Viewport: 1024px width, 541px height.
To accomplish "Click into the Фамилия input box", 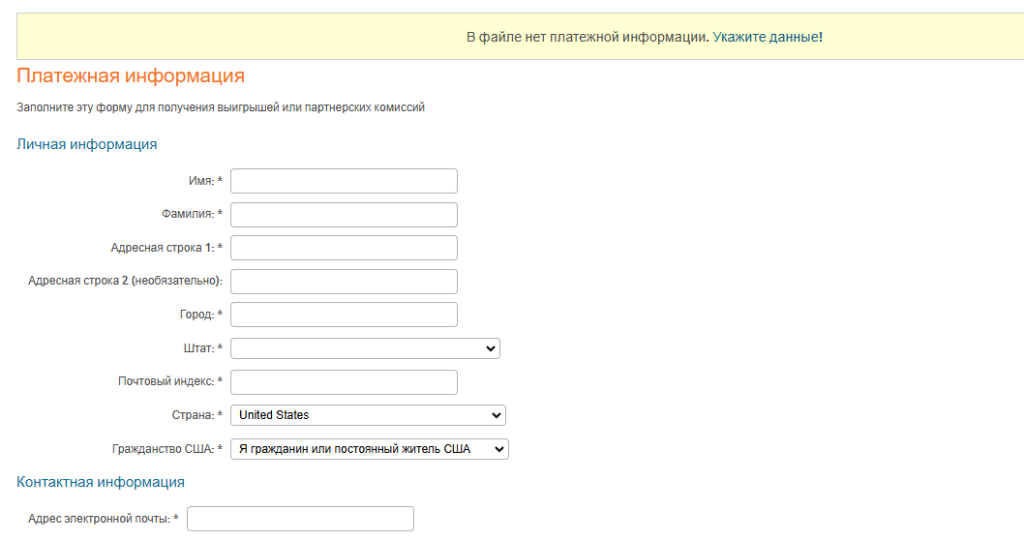I will (343, 215).
